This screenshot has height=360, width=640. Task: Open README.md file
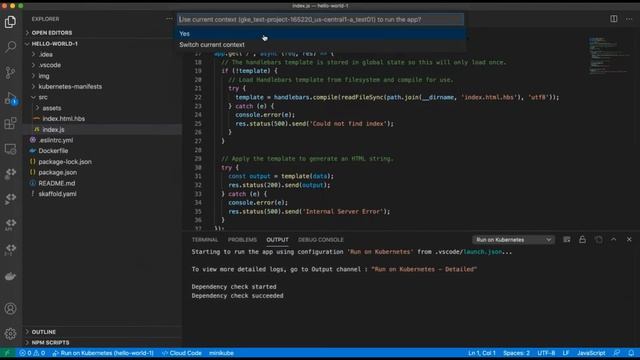point(102,183)
